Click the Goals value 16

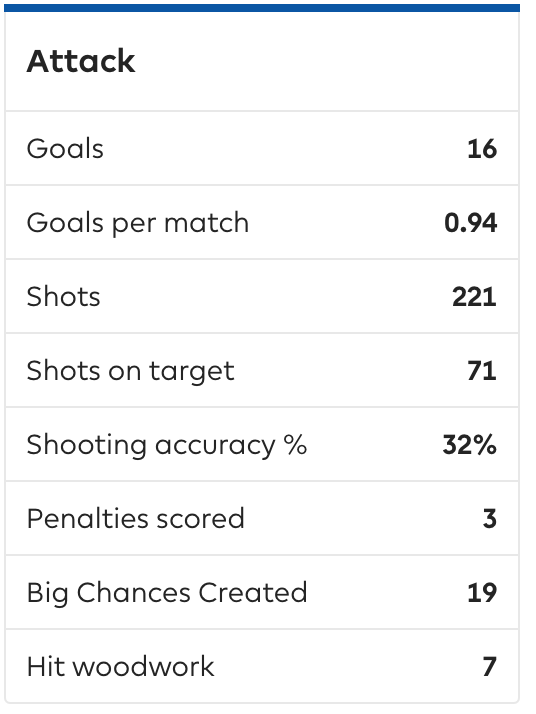click(482, 149)
